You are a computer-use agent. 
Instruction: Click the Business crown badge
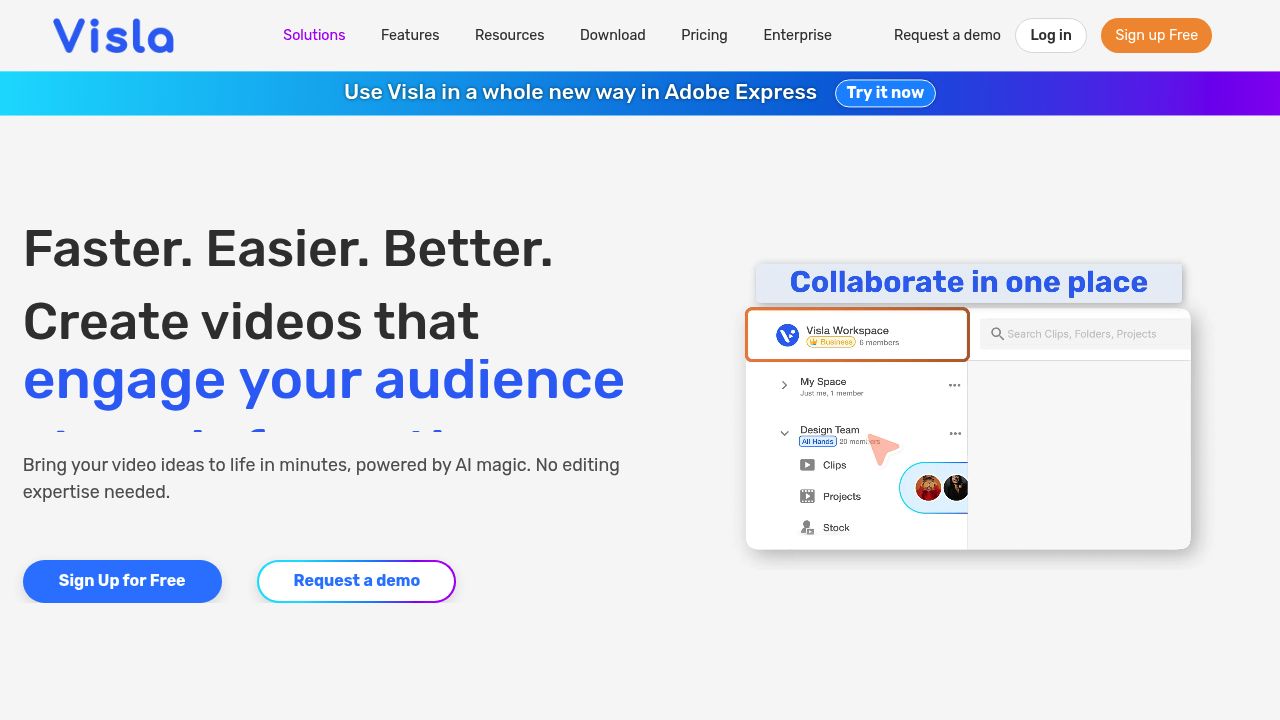click(831, 342)
